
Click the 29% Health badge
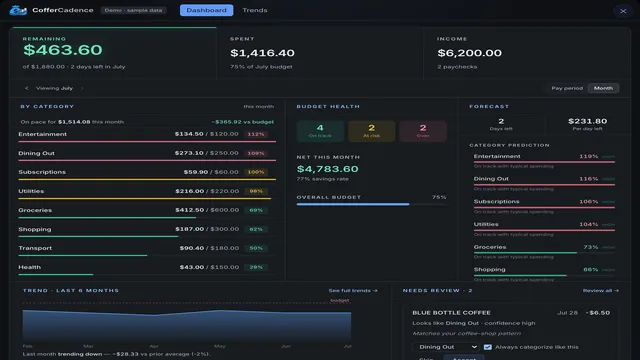pyautogui.click(x=256, y=267)
